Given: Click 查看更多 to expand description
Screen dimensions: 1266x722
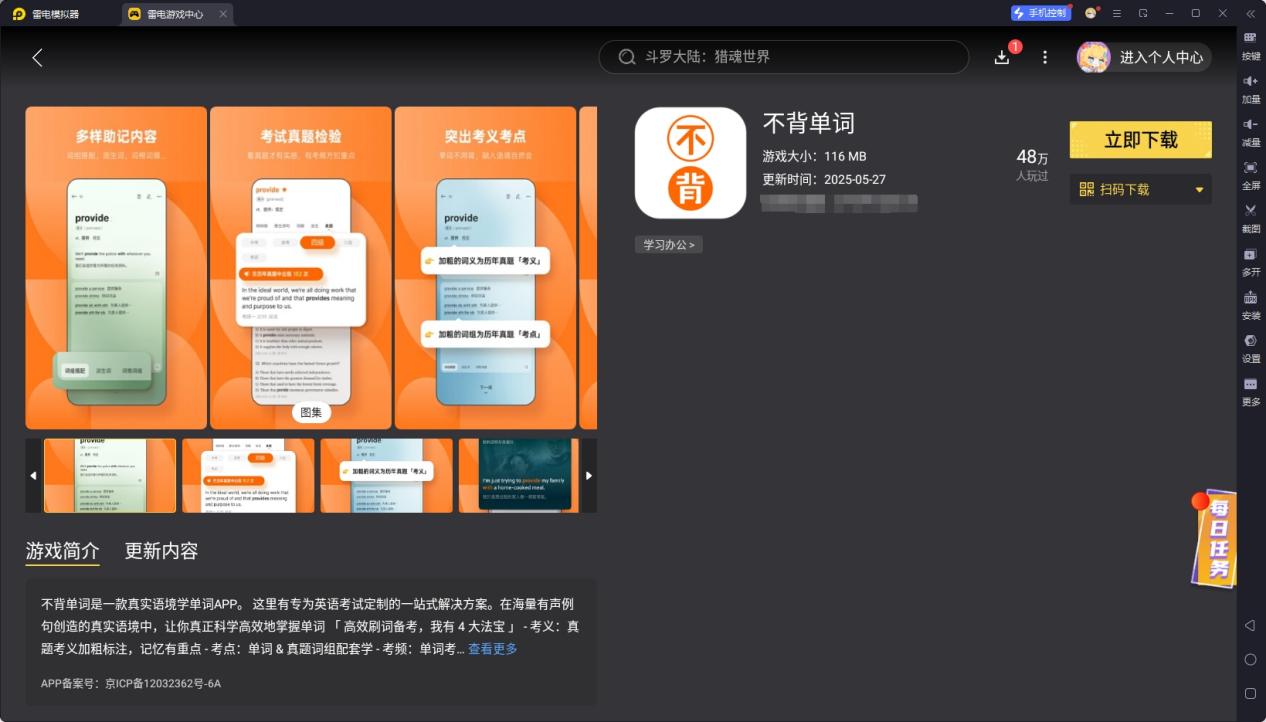Looking at the screenshot, I should (x=493, y=649).
